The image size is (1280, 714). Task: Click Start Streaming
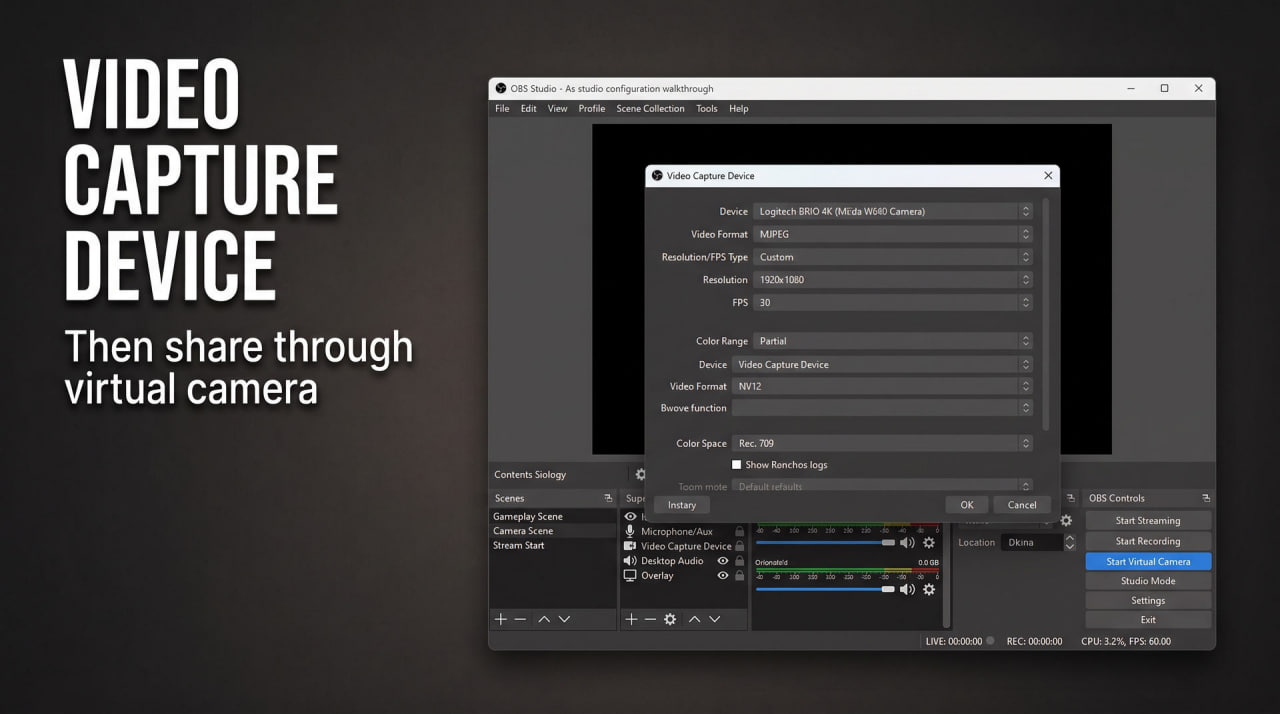(1148, 521)
